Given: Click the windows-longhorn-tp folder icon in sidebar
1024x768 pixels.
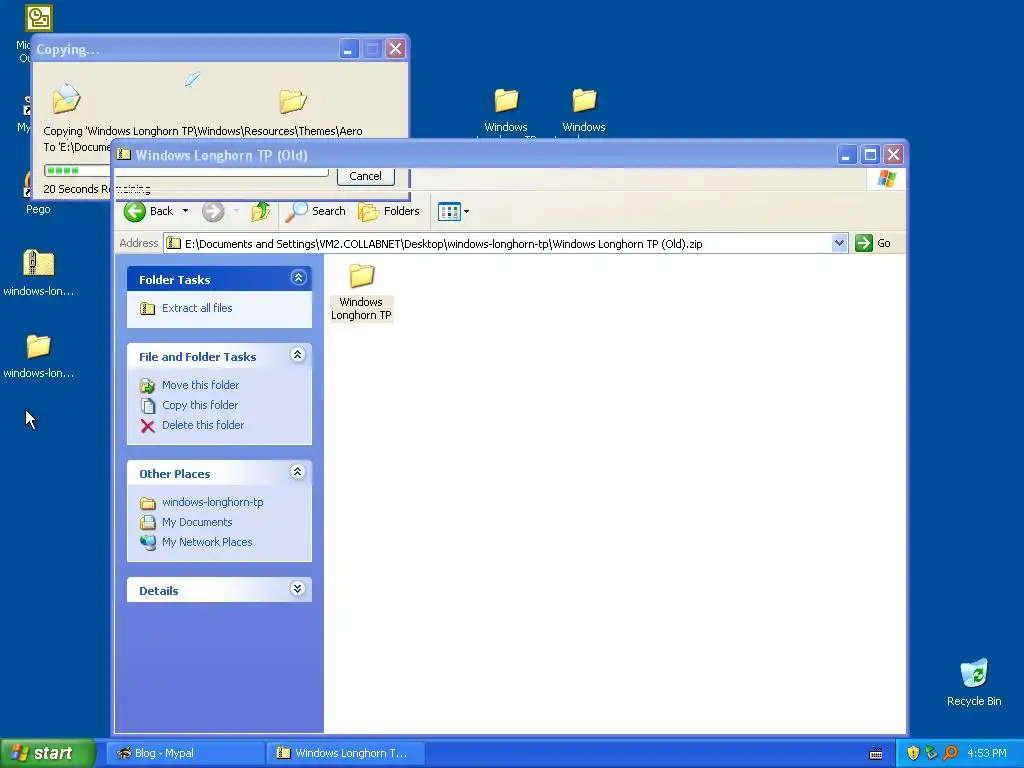Looking at the screenshot, I should point(148,503).
